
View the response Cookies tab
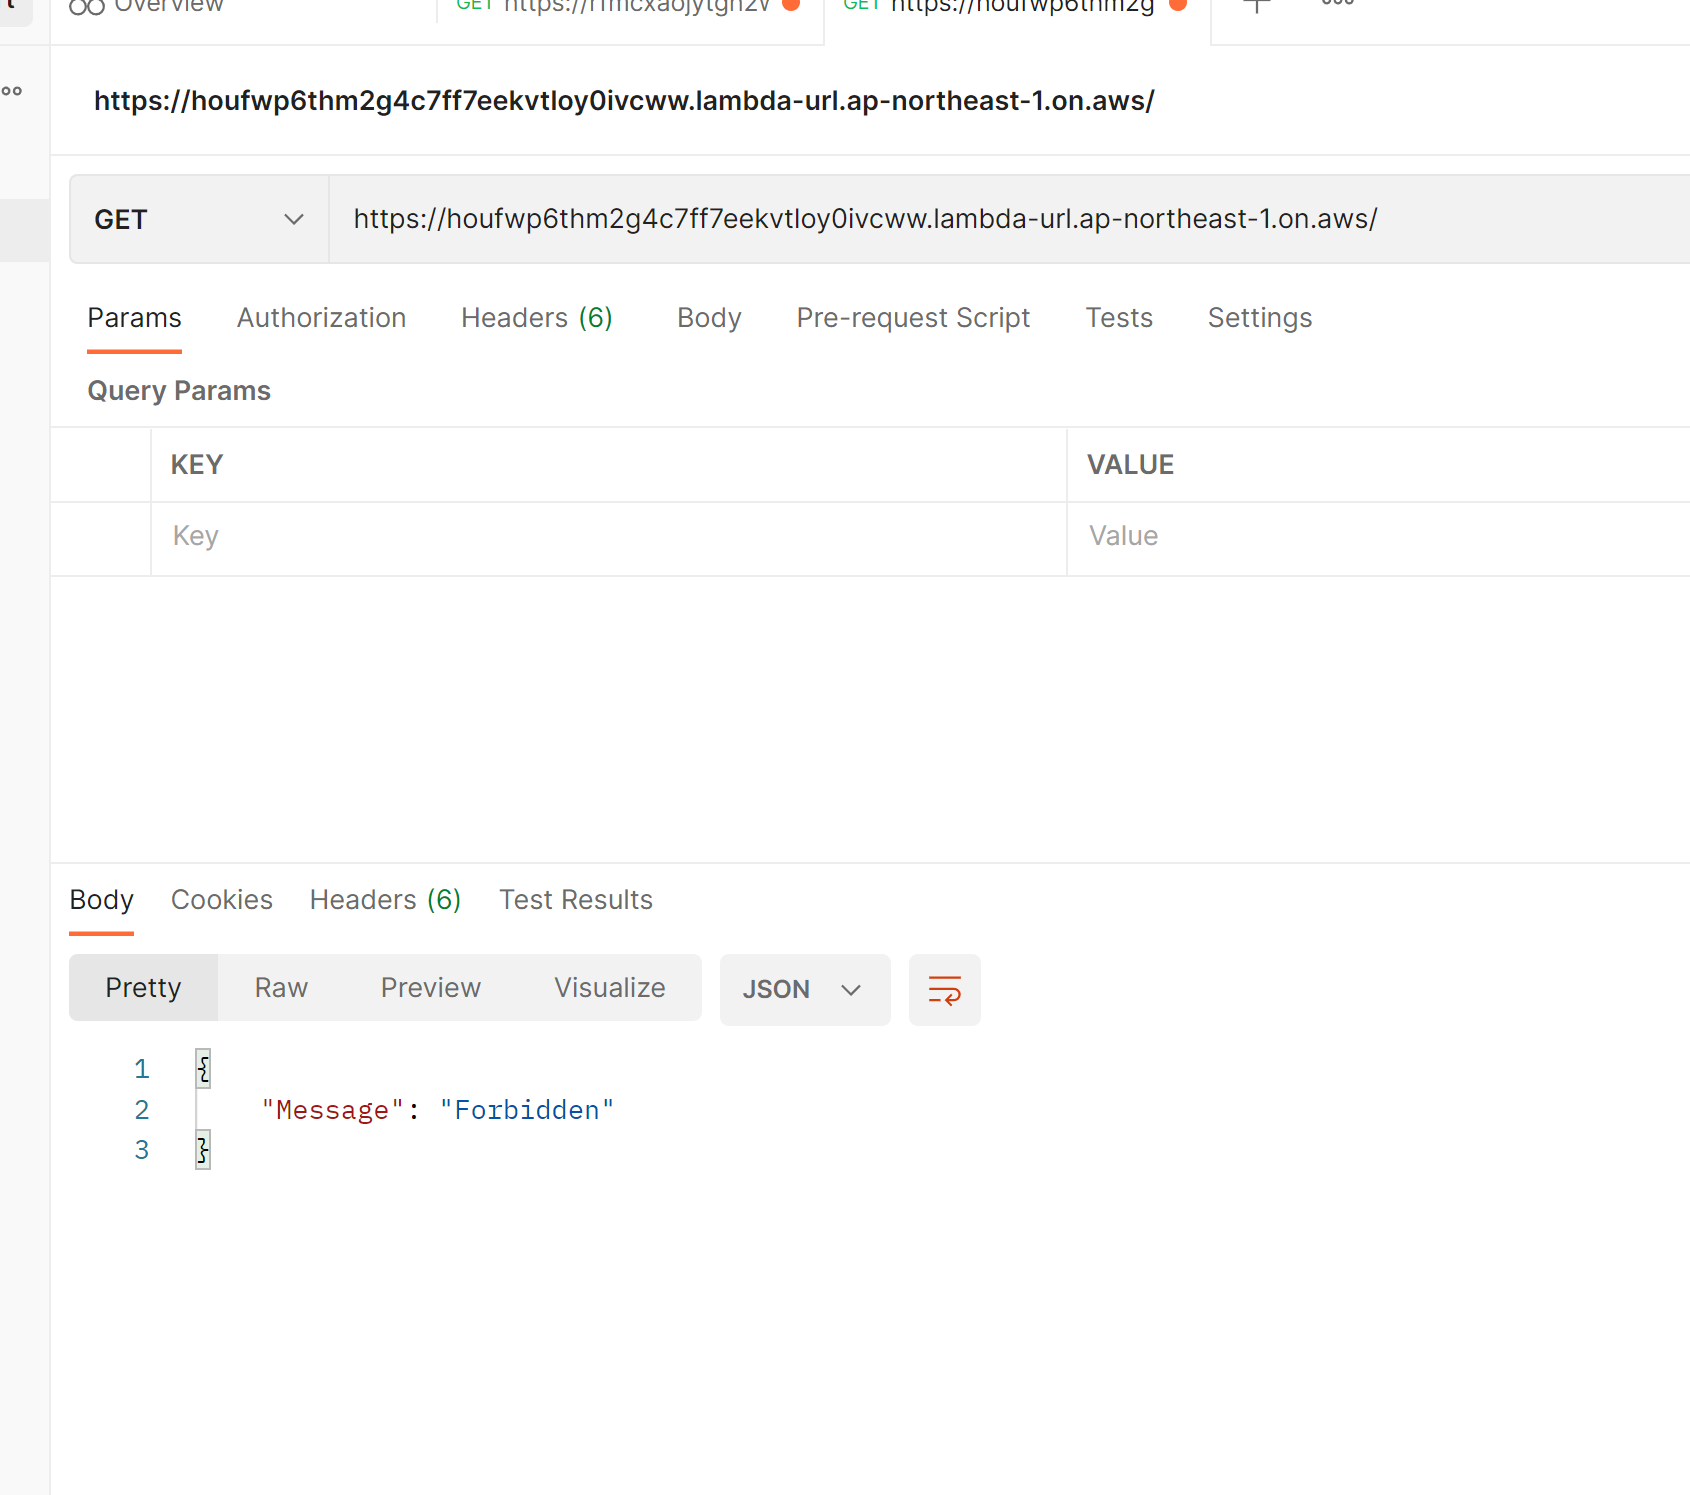coord(222,899)
